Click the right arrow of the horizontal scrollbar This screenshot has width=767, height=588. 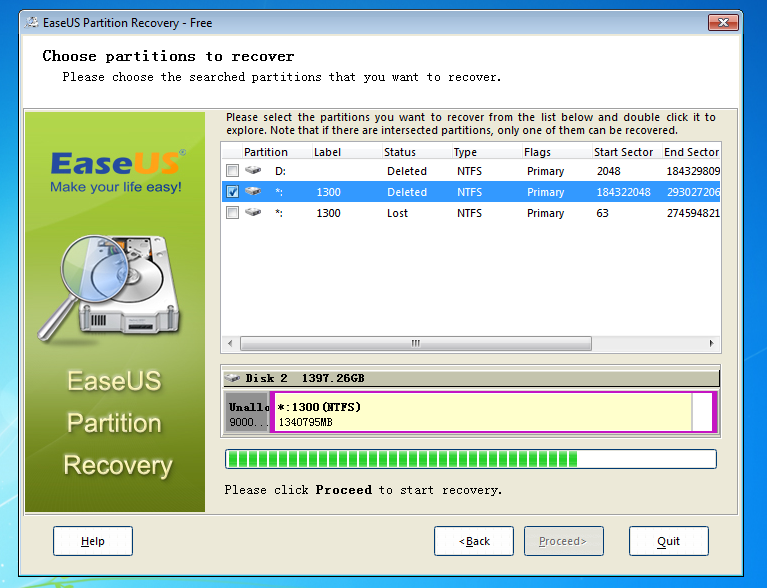point(712,343)
